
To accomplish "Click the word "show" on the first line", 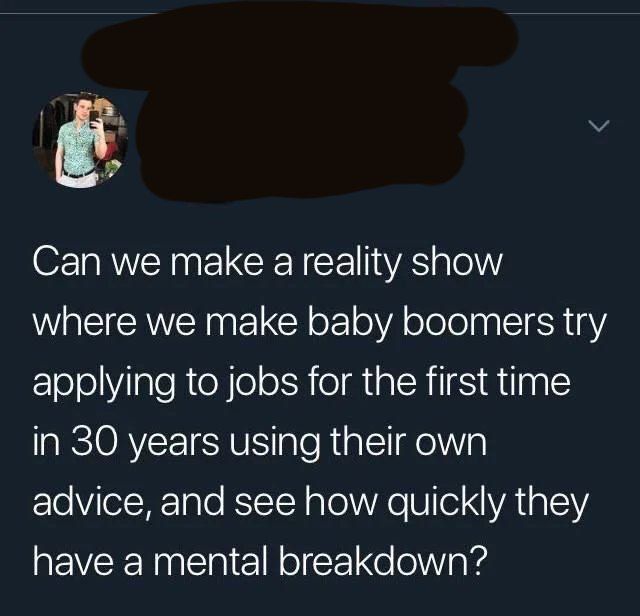I will tap(456, 263).
